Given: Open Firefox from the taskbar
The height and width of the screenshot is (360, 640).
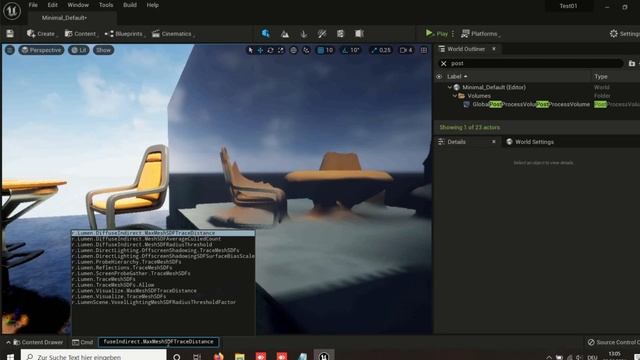Looking at the screenshot, I should point(218,356).
